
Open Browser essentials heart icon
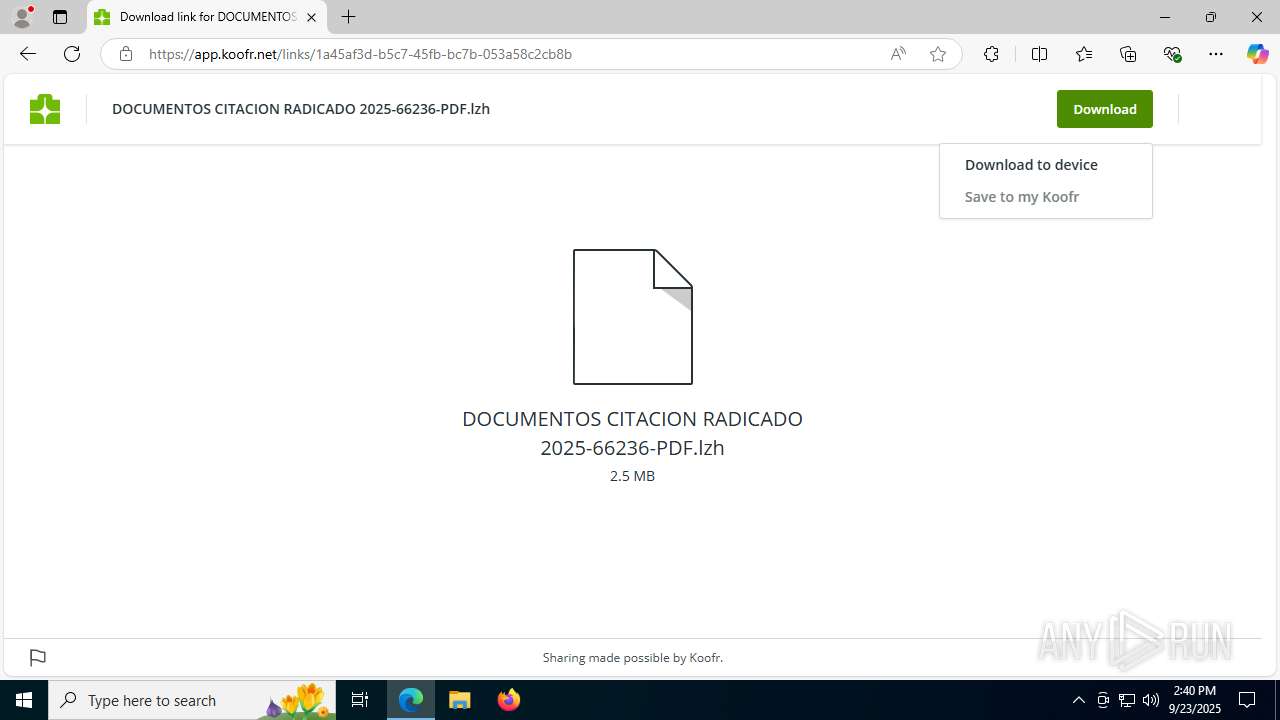click(x=1173, y=54)
